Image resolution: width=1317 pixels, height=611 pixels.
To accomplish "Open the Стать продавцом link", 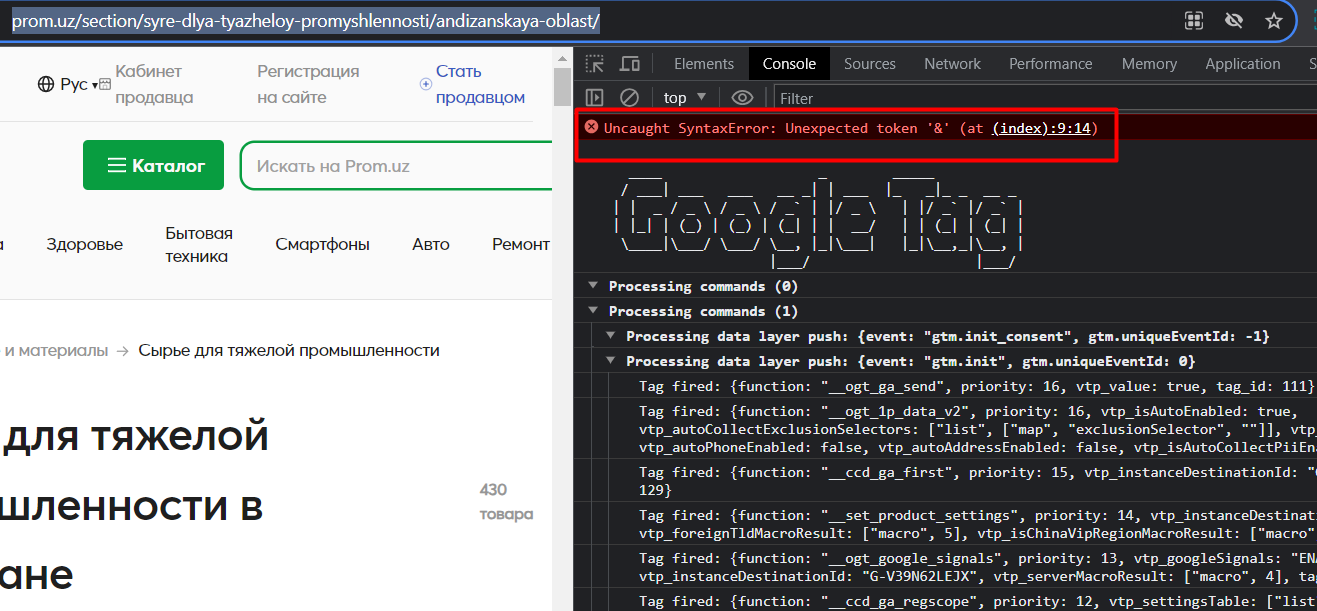I will pos(480,84).
